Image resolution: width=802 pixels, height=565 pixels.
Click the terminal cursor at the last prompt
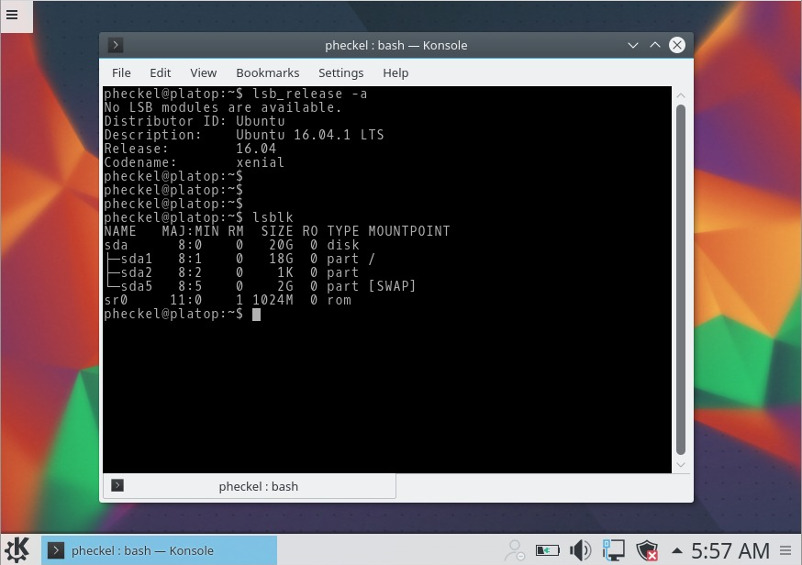click(x=256, y=314)
